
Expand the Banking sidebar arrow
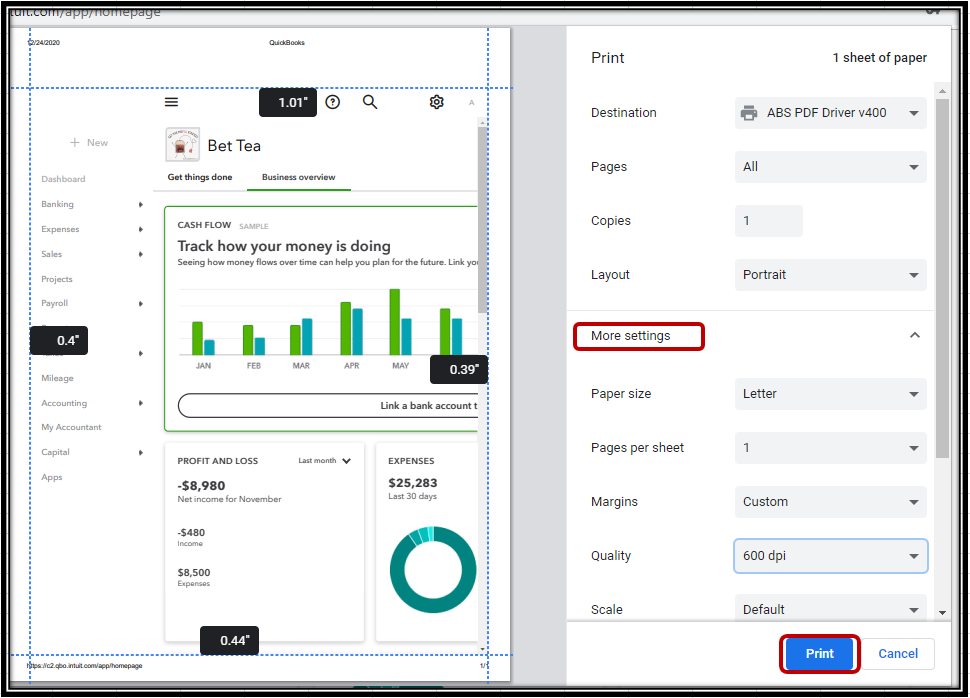click(x=141, y=204)
